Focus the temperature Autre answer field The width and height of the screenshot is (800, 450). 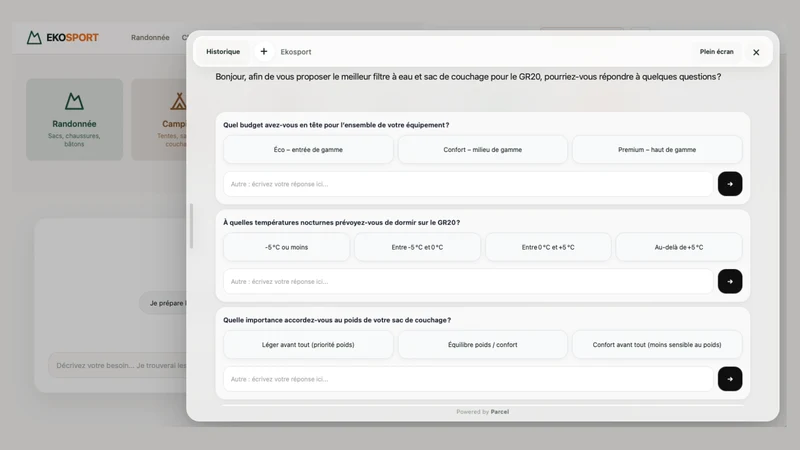pos(468,281)
